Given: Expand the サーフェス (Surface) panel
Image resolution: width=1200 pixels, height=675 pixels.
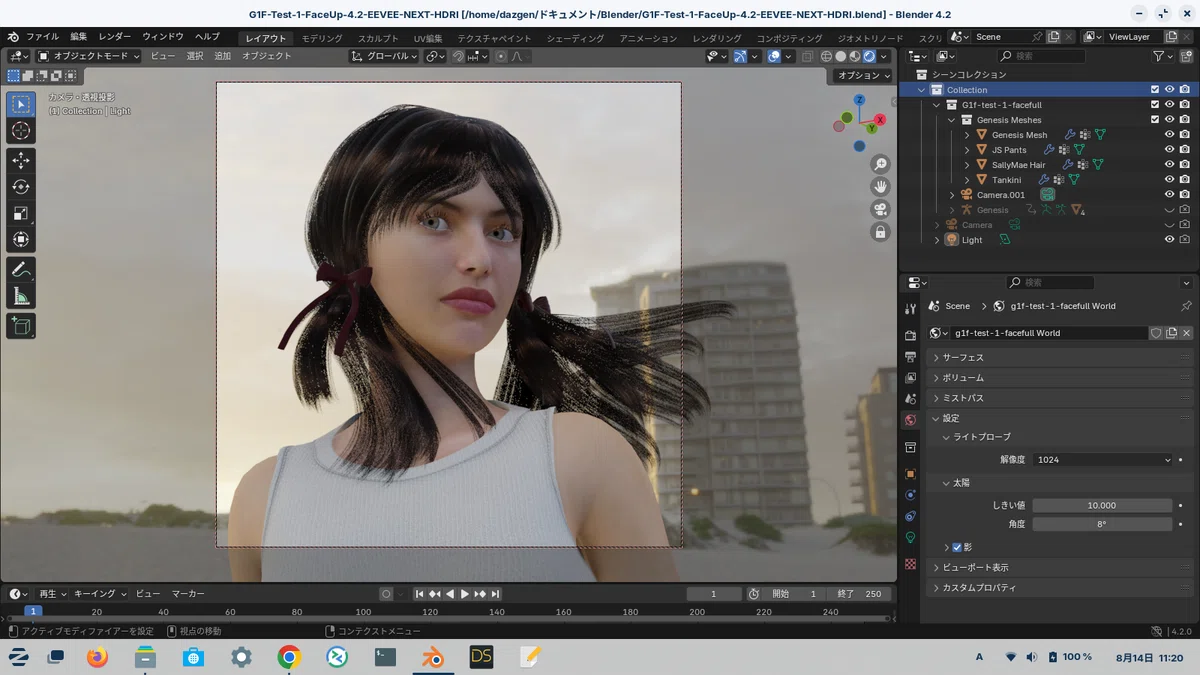Looking at the screenshot, I should [1059, 357].
